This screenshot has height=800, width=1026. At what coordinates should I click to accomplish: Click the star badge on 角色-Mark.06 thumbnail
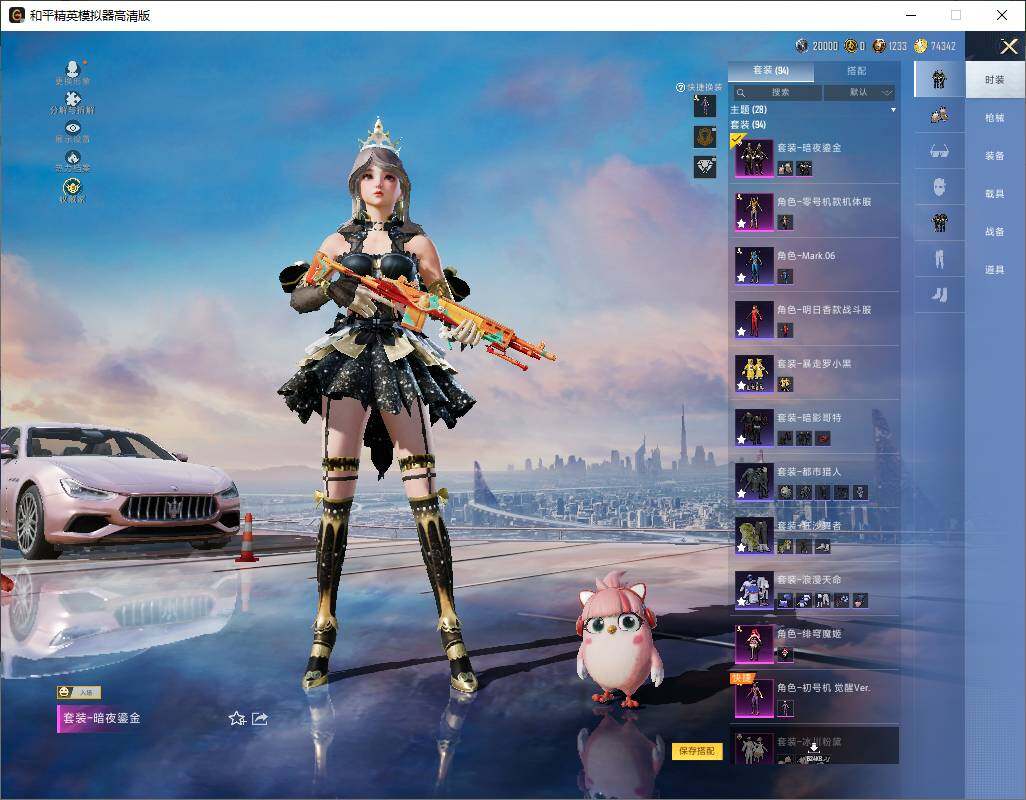tap(741, 278)
